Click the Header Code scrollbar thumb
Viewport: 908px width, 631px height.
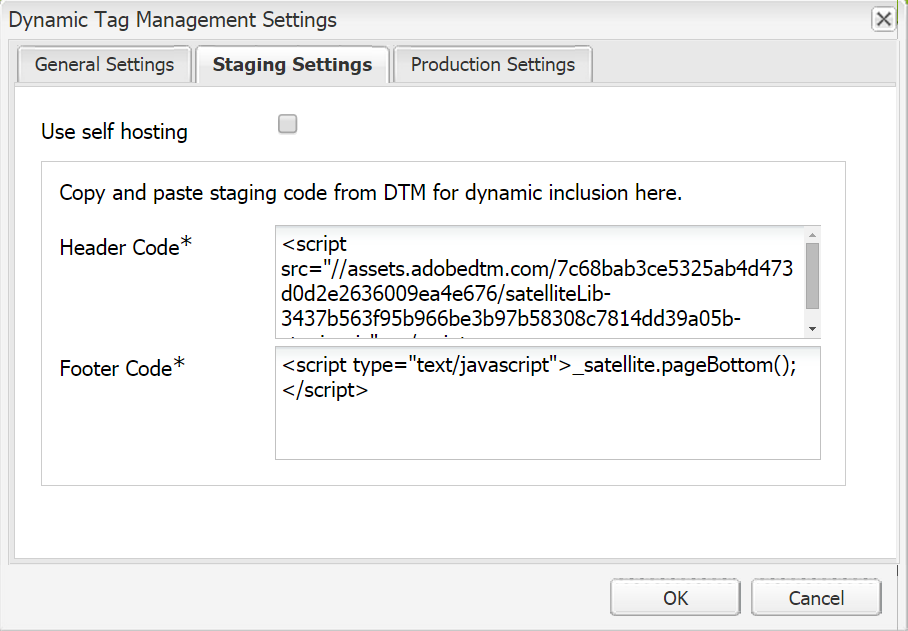pos(812,275)
